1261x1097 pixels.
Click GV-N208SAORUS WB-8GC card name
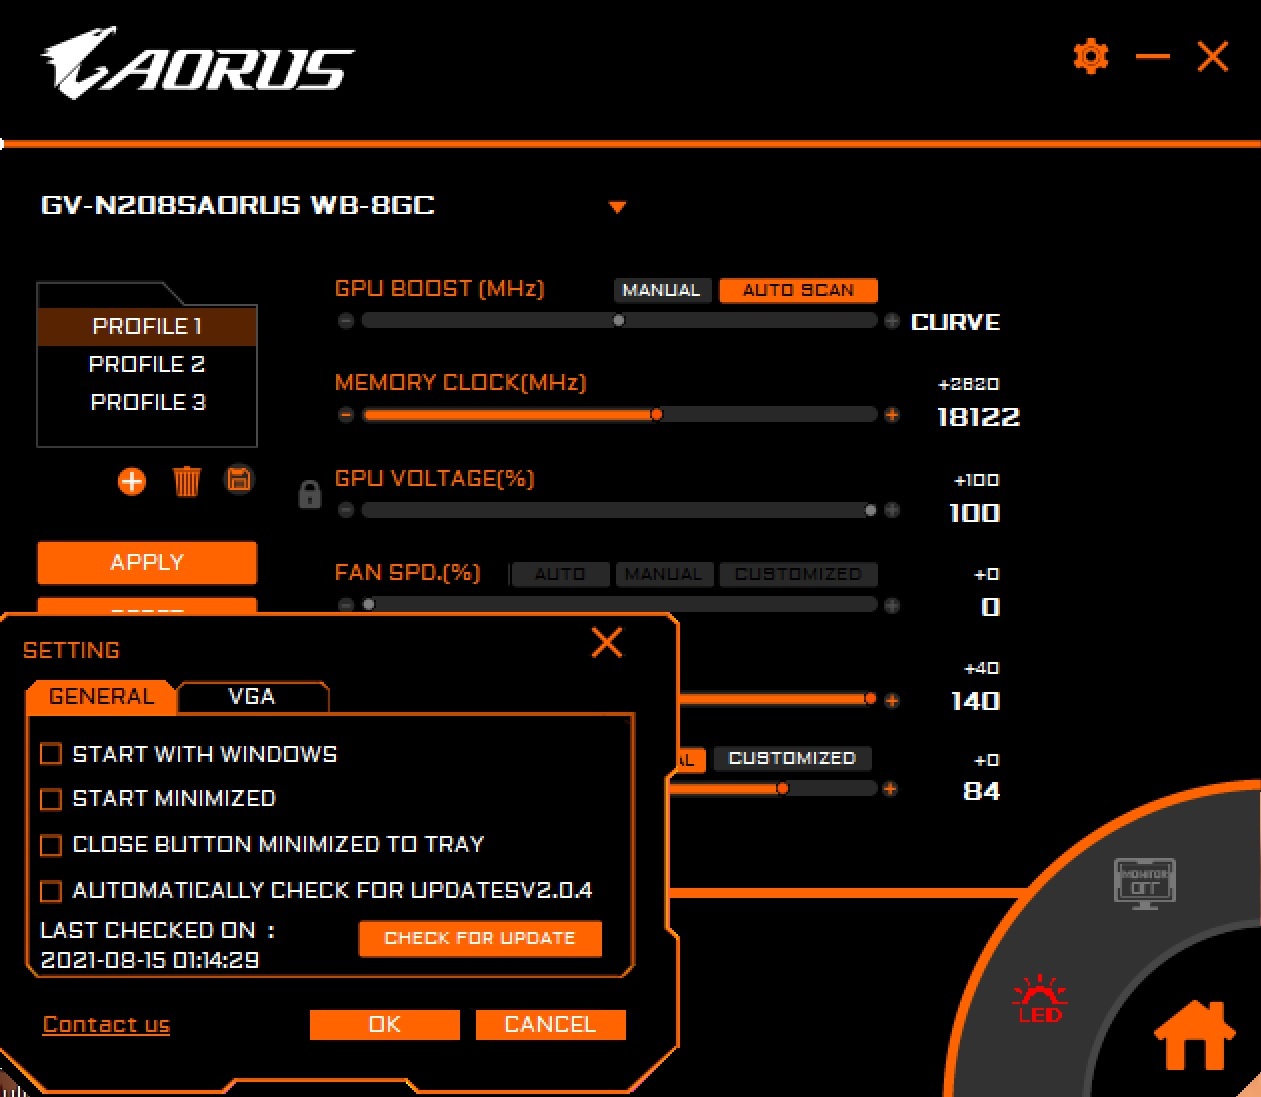pyautogui.click(x=238, y=205)
